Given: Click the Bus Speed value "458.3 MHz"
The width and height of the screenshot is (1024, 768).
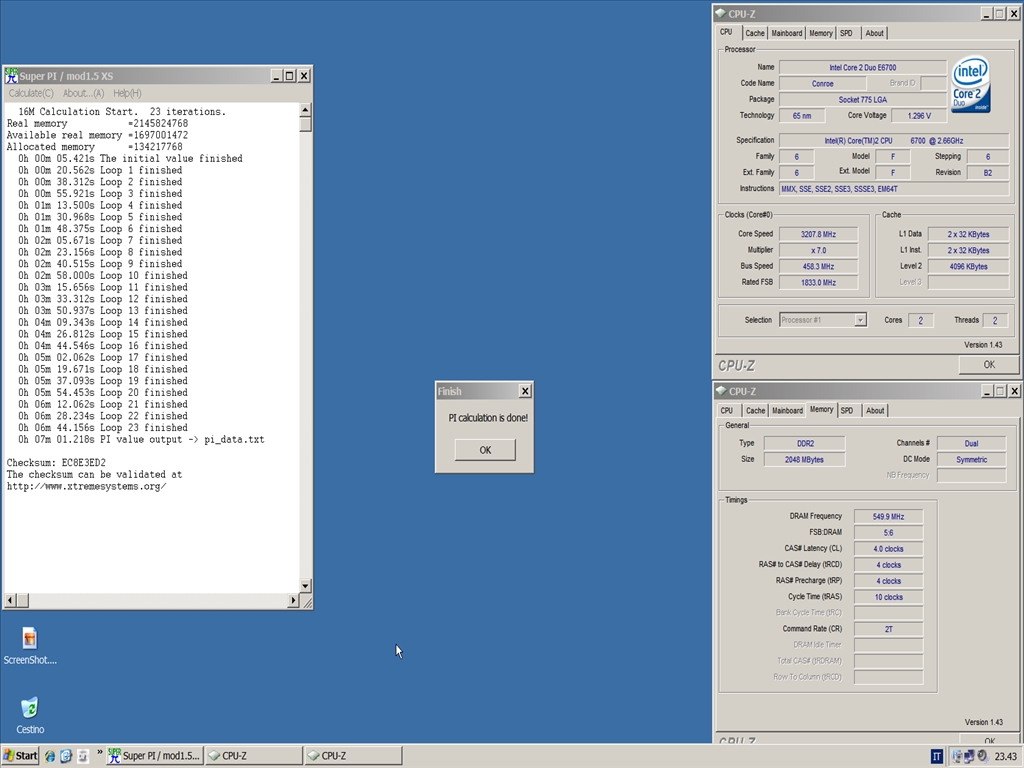Looking at the screenshot, I should tap(818, 266).
